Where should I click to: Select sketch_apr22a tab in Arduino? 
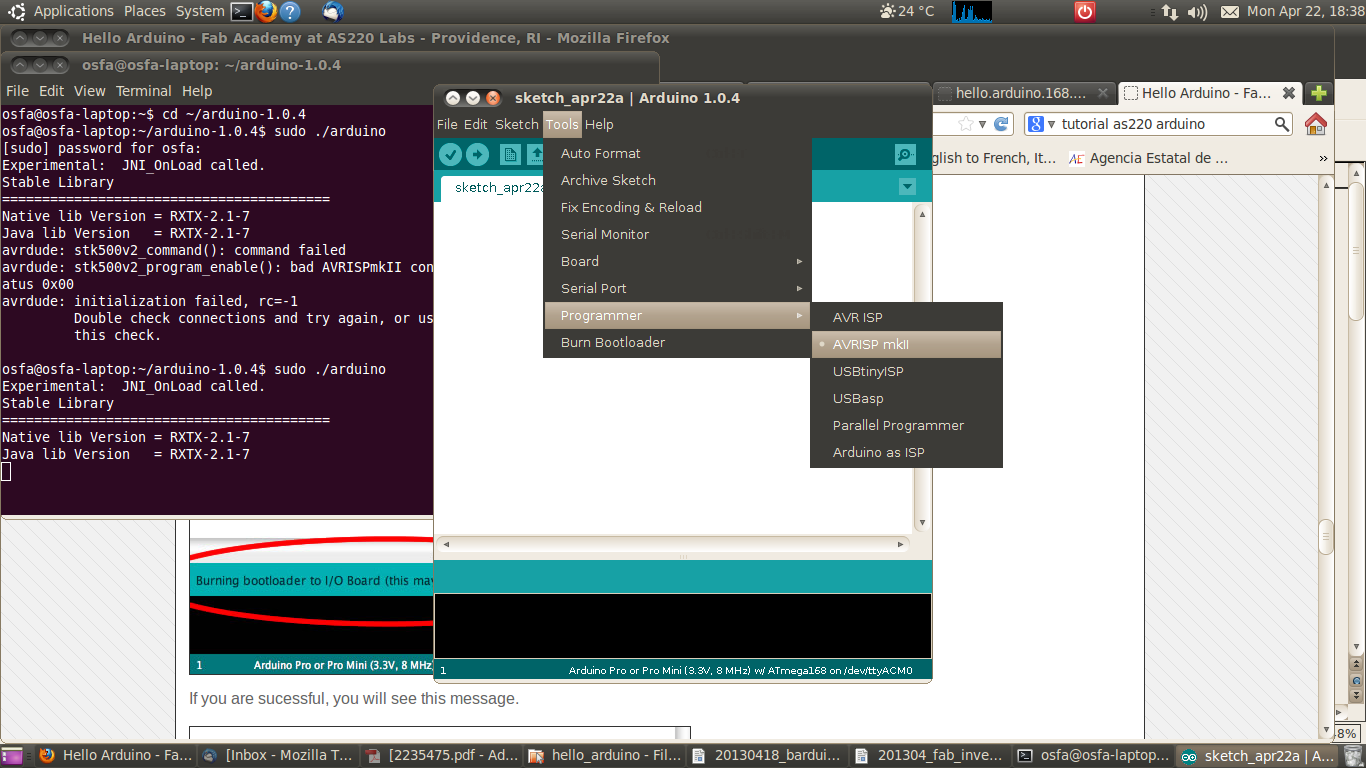(x=496, y=187)
